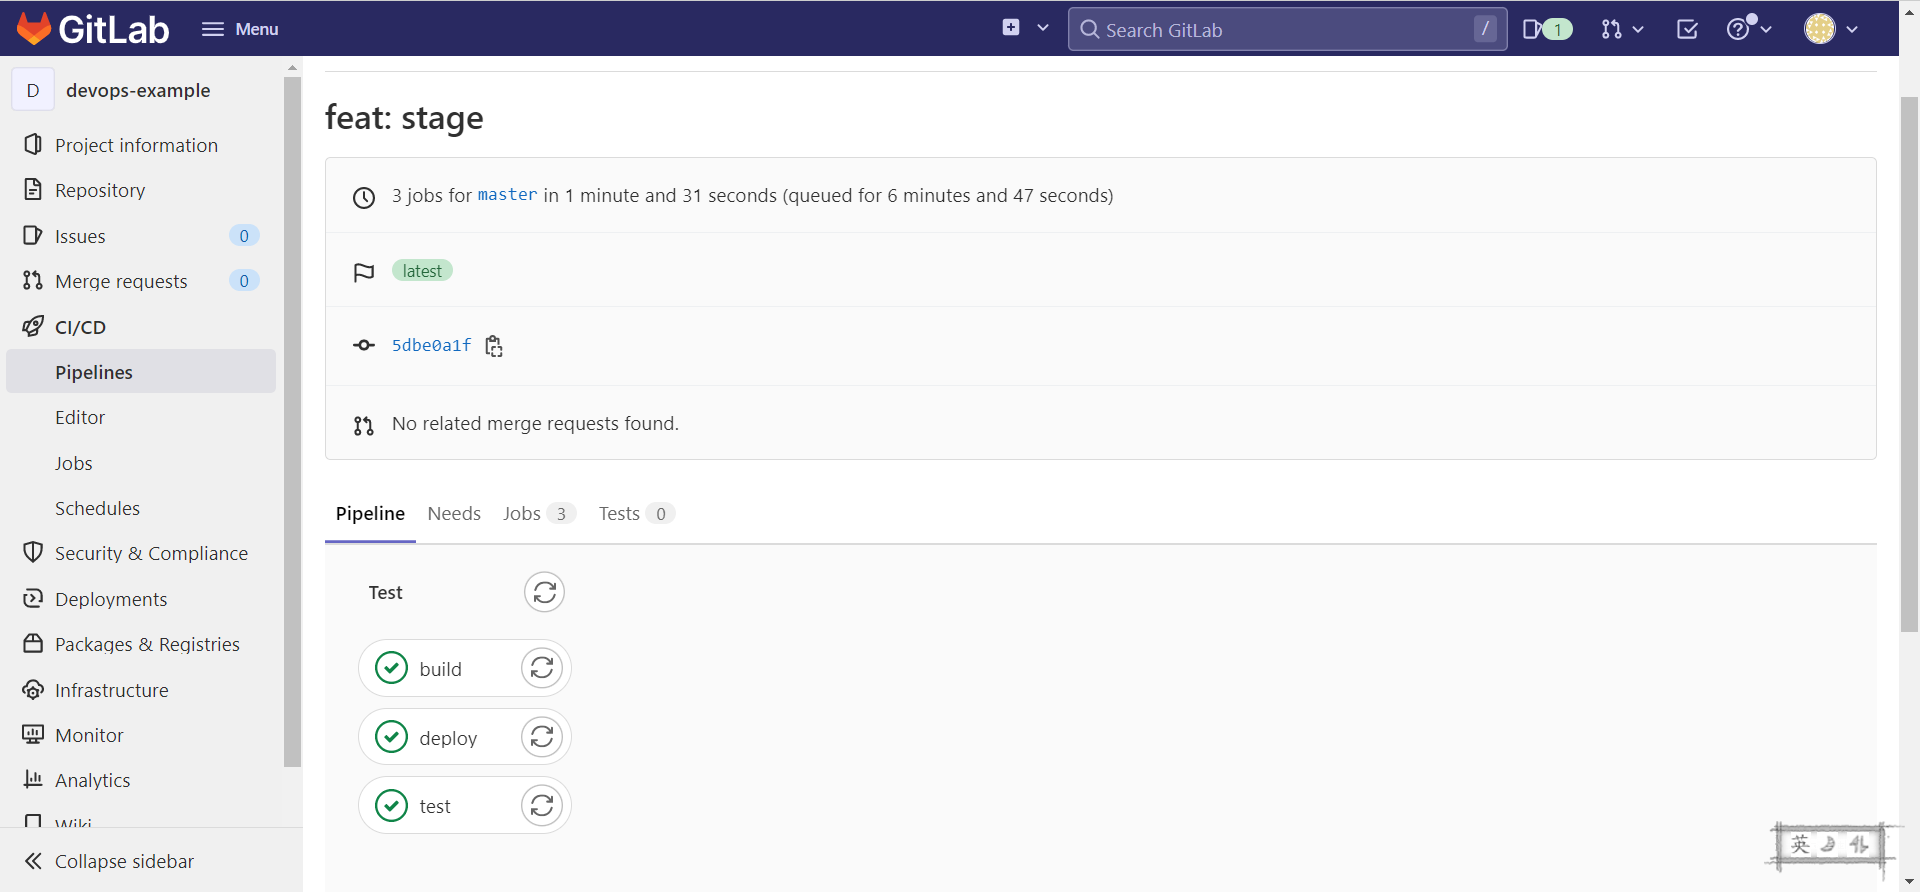The image size is (1920, 892).
Task: Open Schedules in the CI/CD submenu
Action: (97, 508)
